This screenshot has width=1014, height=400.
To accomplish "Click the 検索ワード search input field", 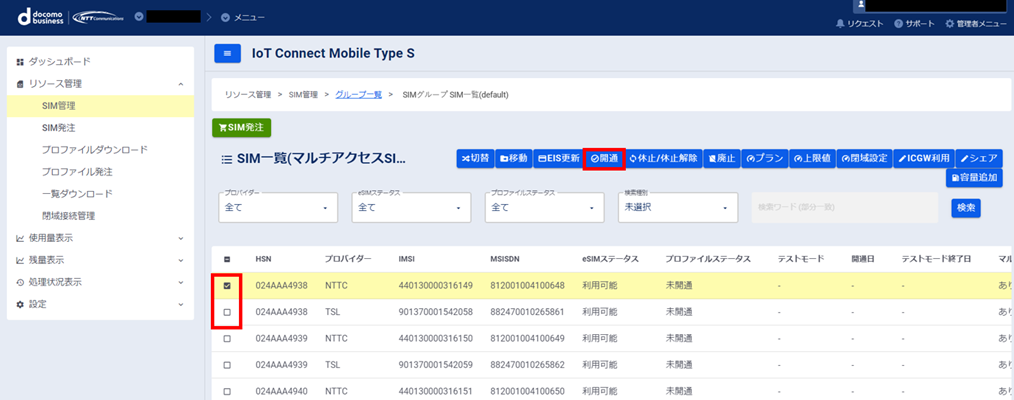I will [x=845, y=207].
